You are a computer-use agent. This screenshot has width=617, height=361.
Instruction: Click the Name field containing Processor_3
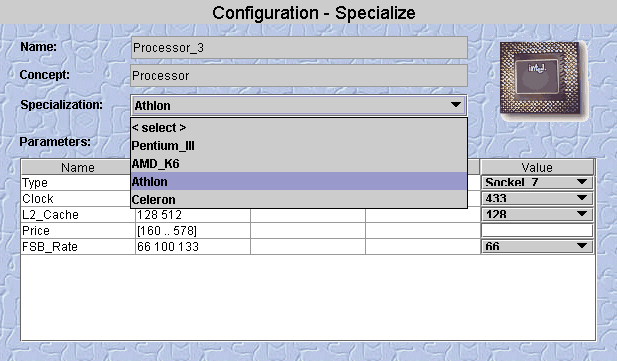point(299,48)
